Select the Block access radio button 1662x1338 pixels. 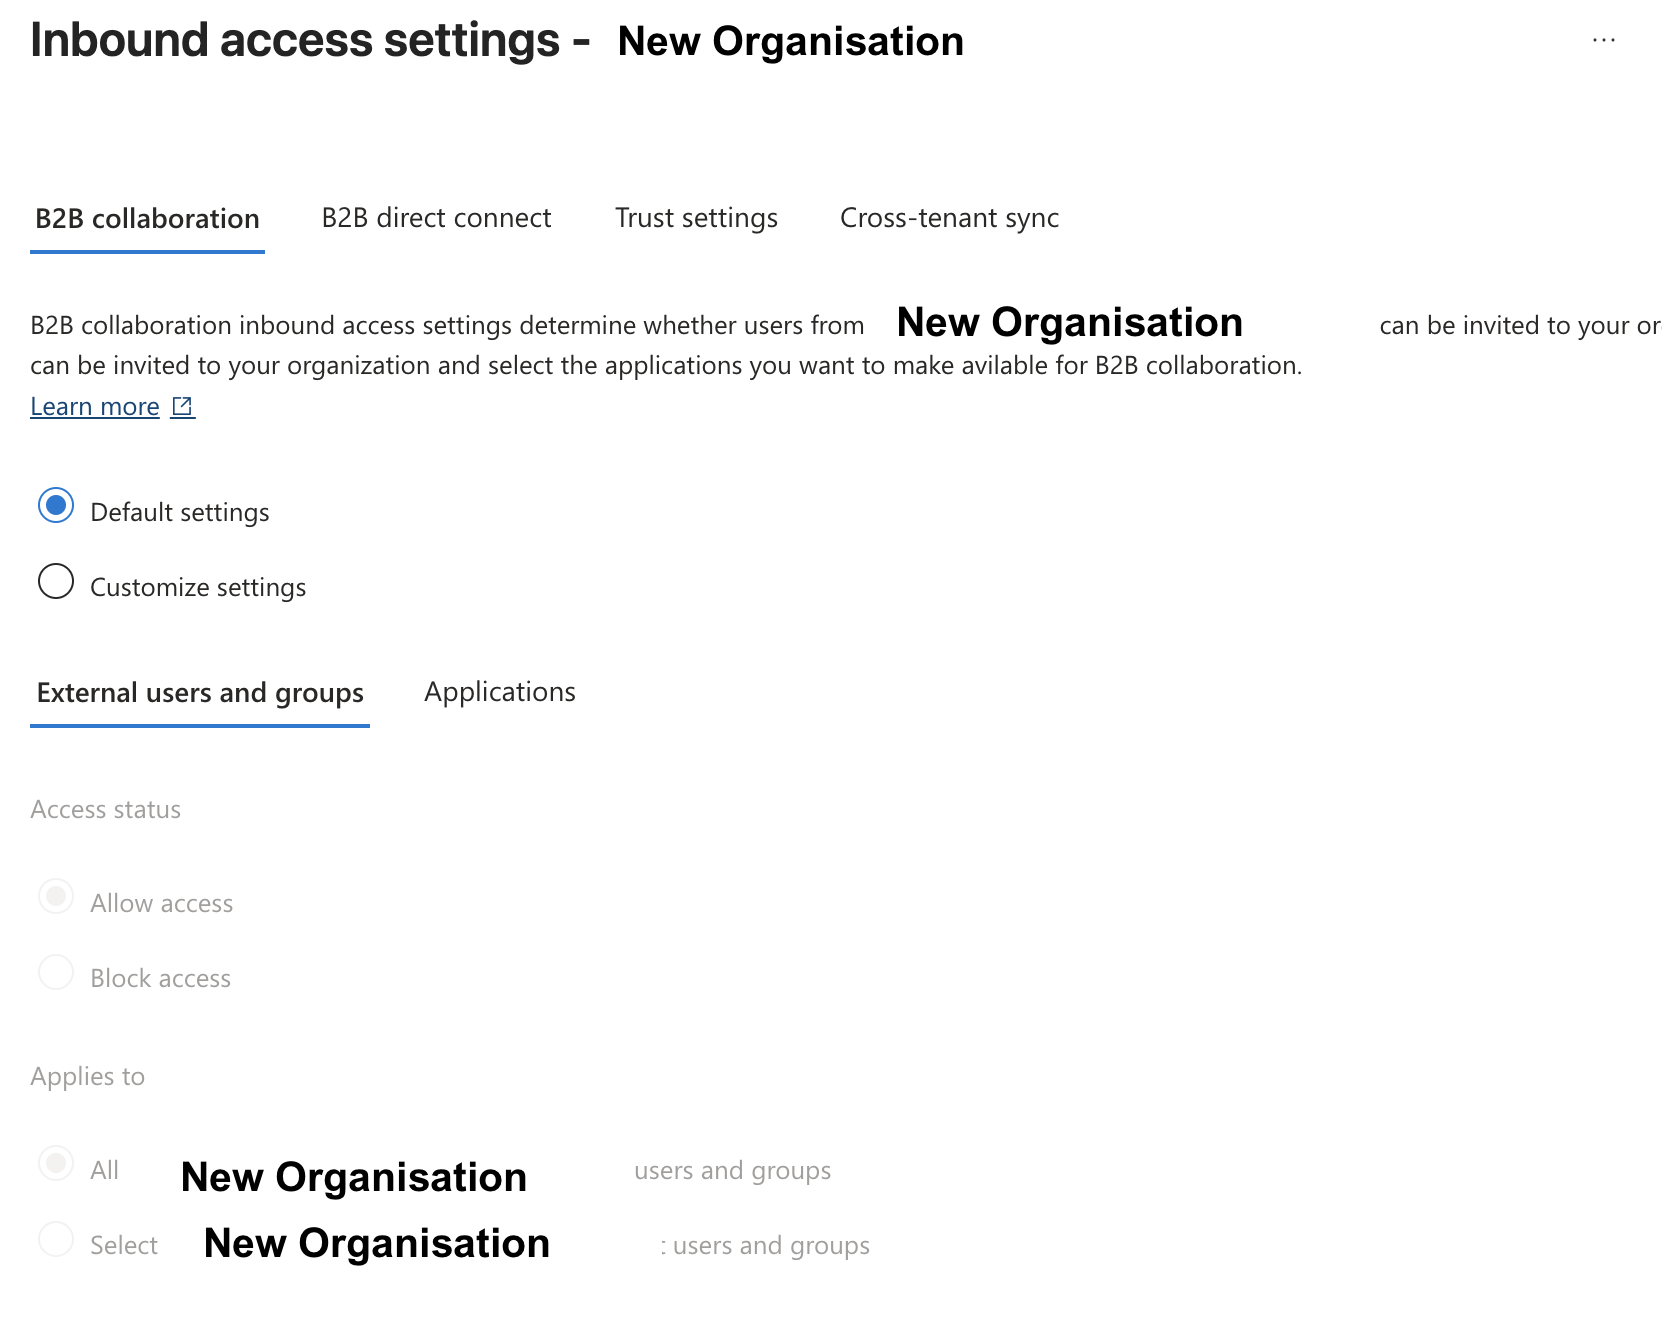(x=56, y=972)
